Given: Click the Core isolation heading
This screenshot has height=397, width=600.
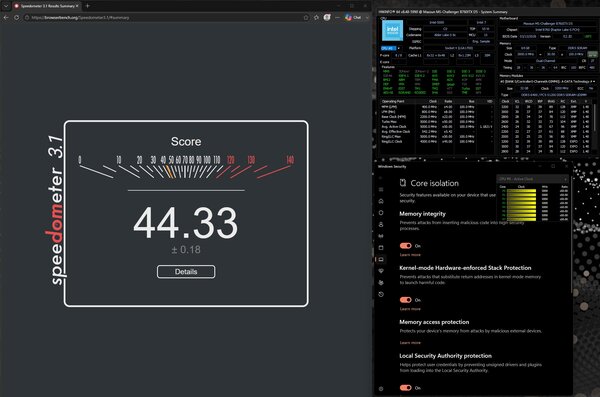Looking at the screenshot, I should coord(434,183).
